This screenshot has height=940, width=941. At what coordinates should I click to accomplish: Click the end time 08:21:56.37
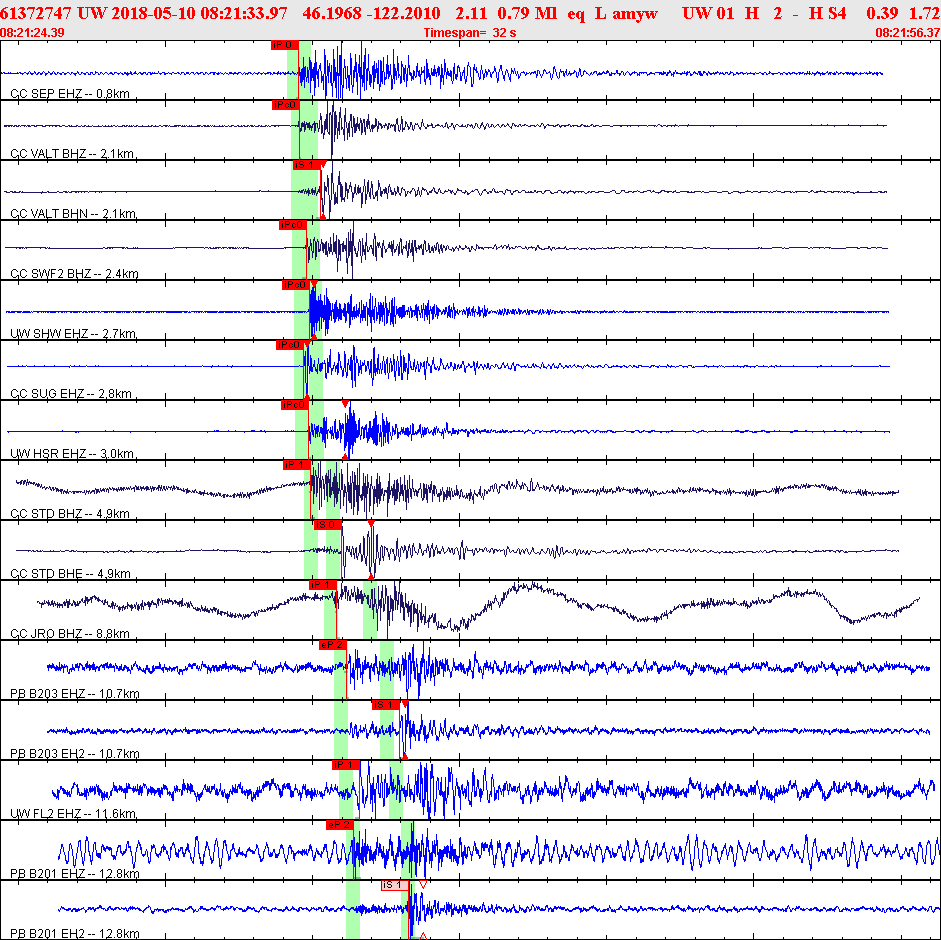tap(908, 33)
